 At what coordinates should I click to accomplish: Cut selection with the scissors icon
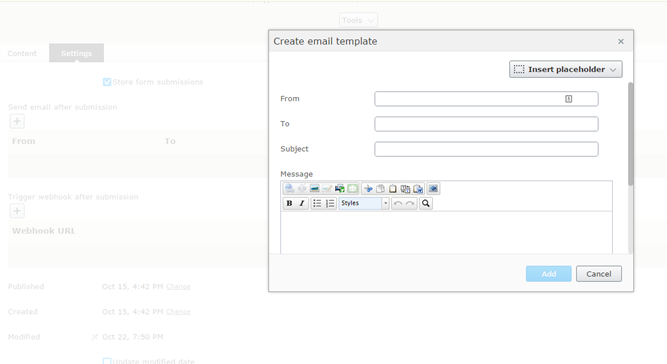tap(368, 189)
